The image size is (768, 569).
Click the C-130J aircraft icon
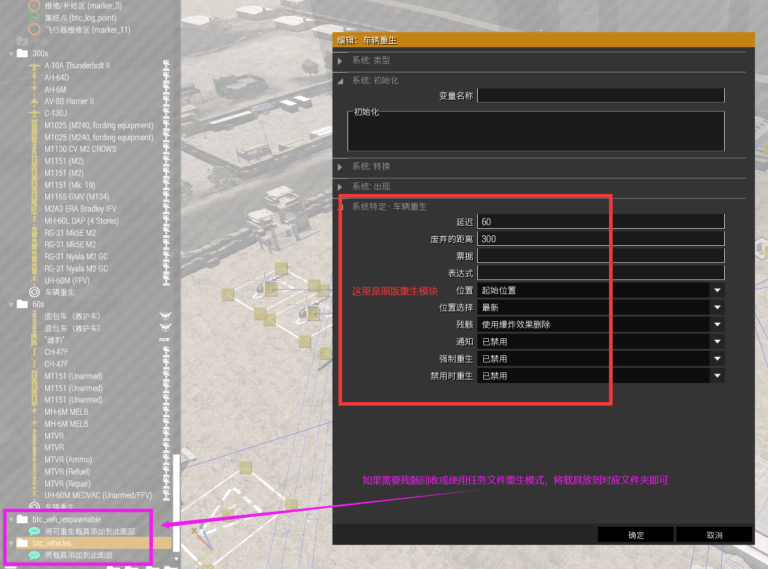(x=34, y=113)
